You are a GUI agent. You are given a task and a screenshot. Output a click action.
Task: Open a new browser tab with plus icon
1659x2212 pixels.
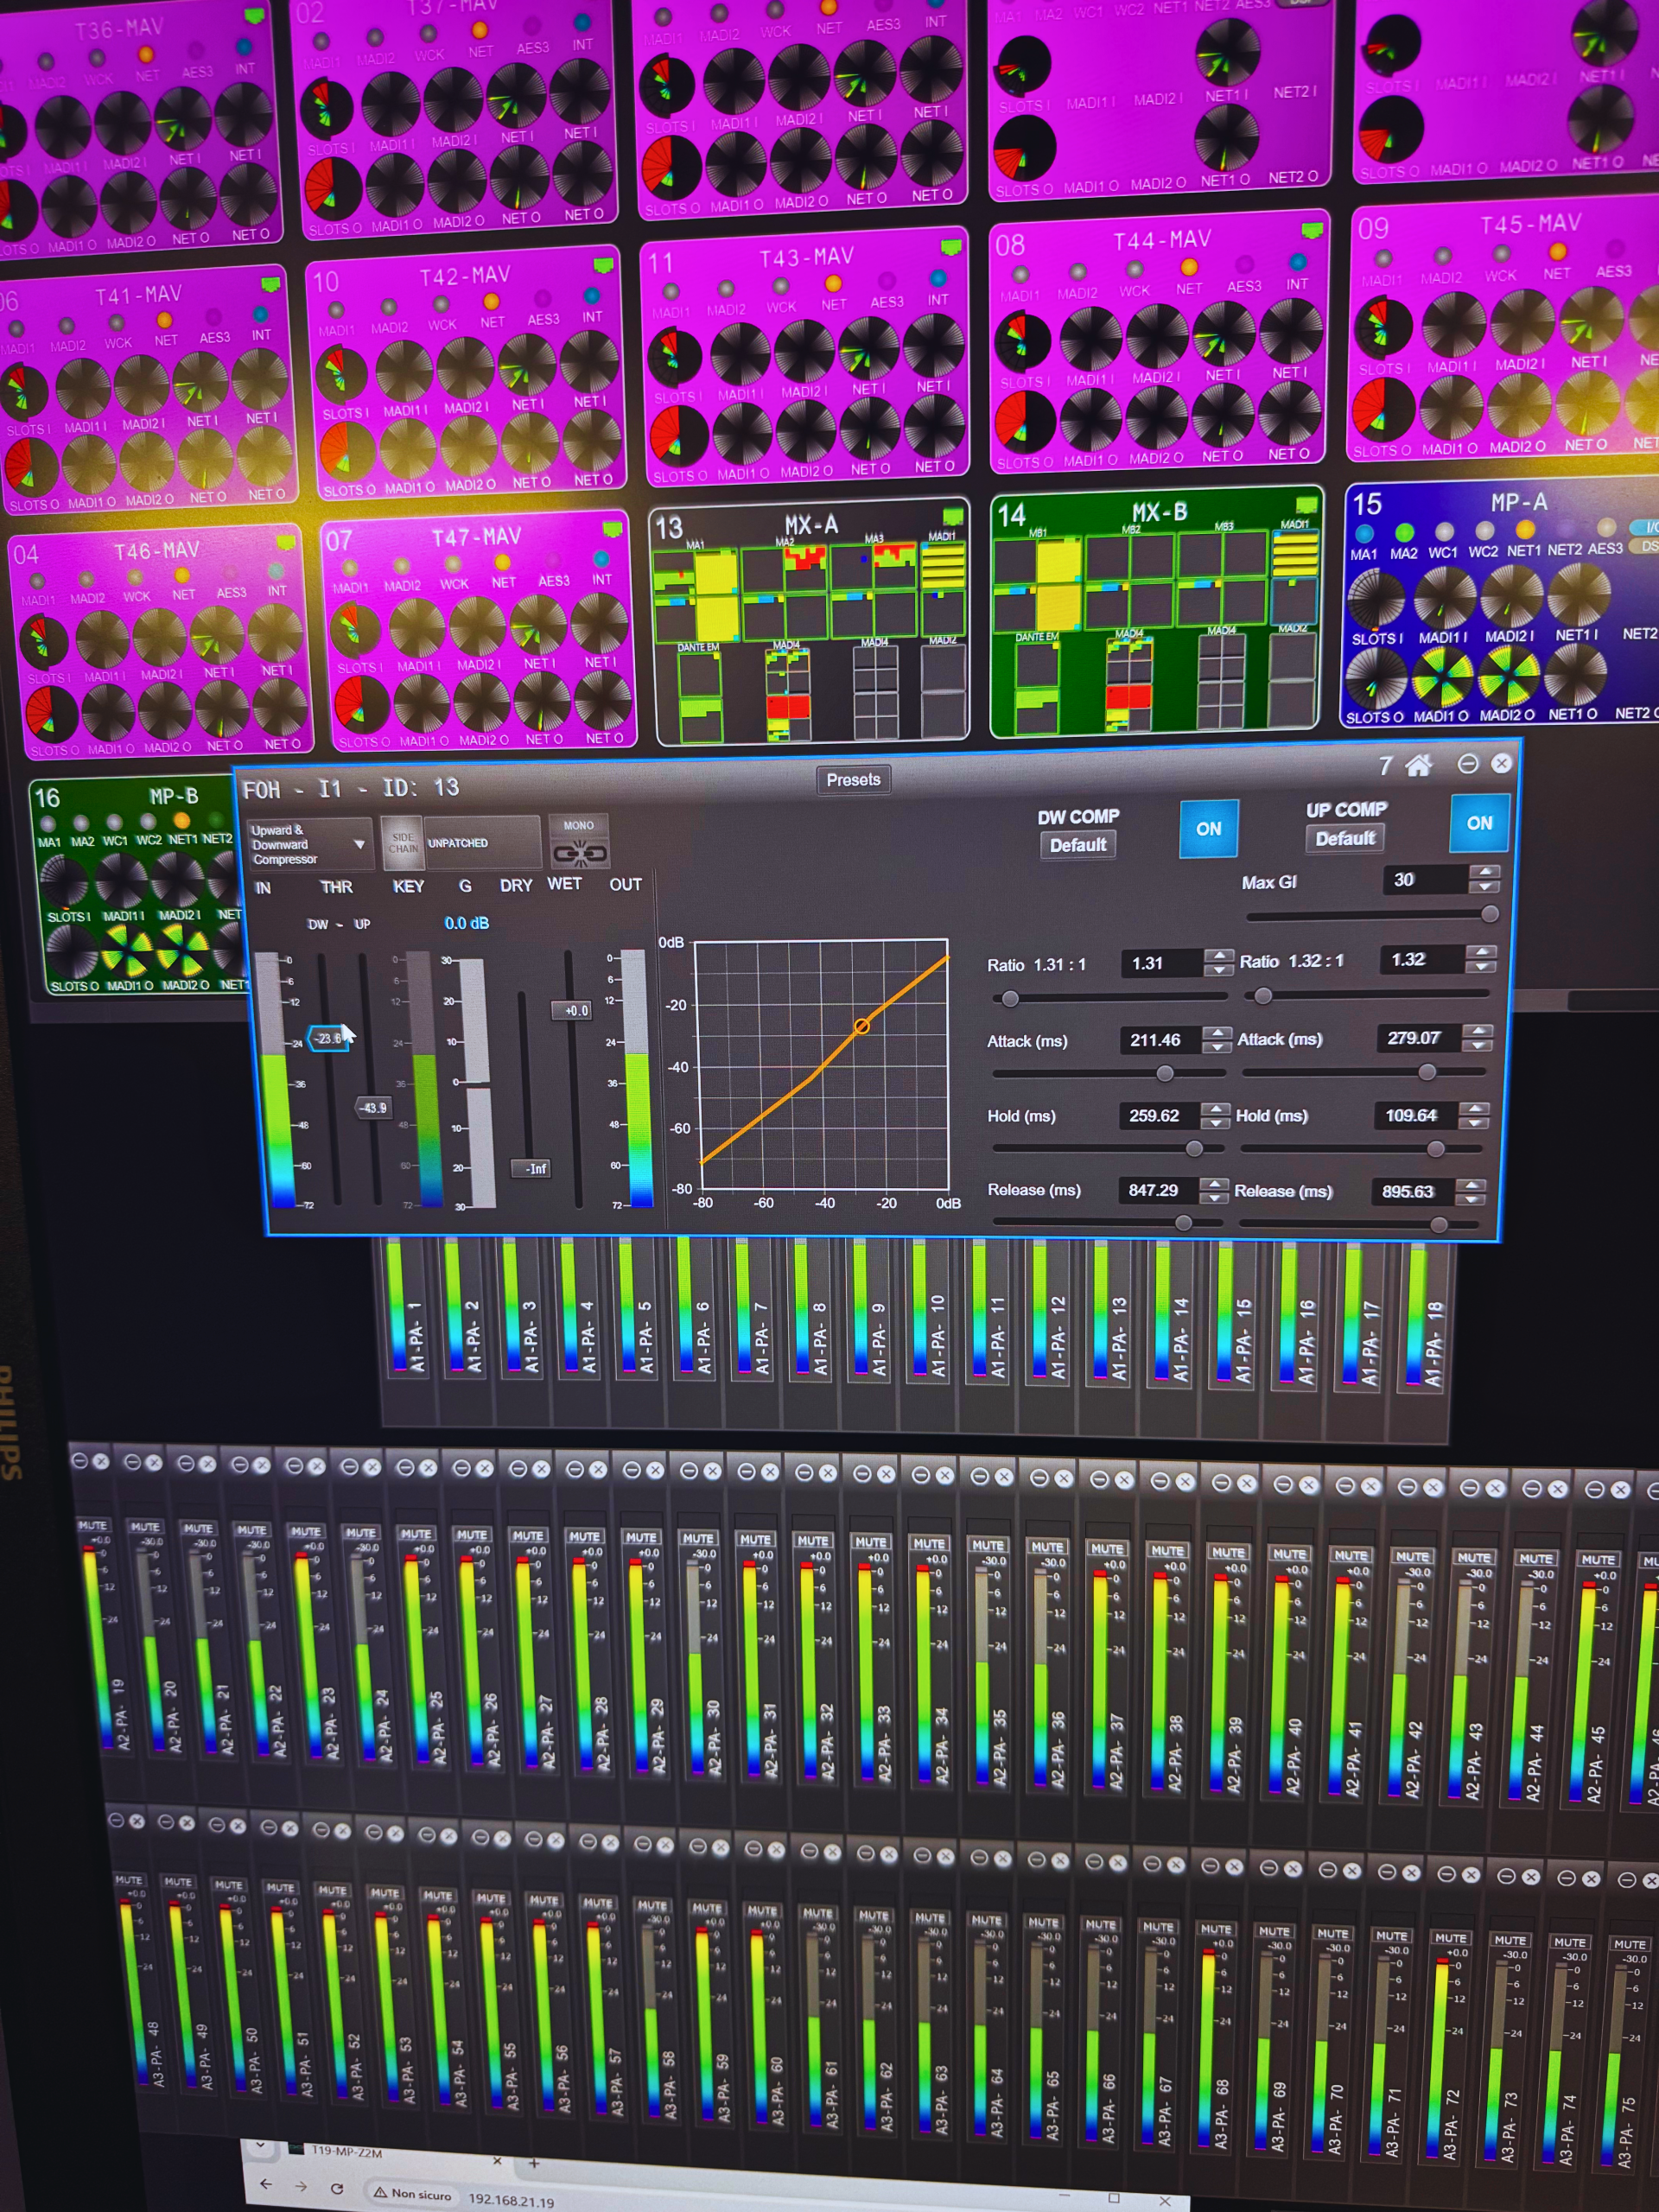point(534,2163)
